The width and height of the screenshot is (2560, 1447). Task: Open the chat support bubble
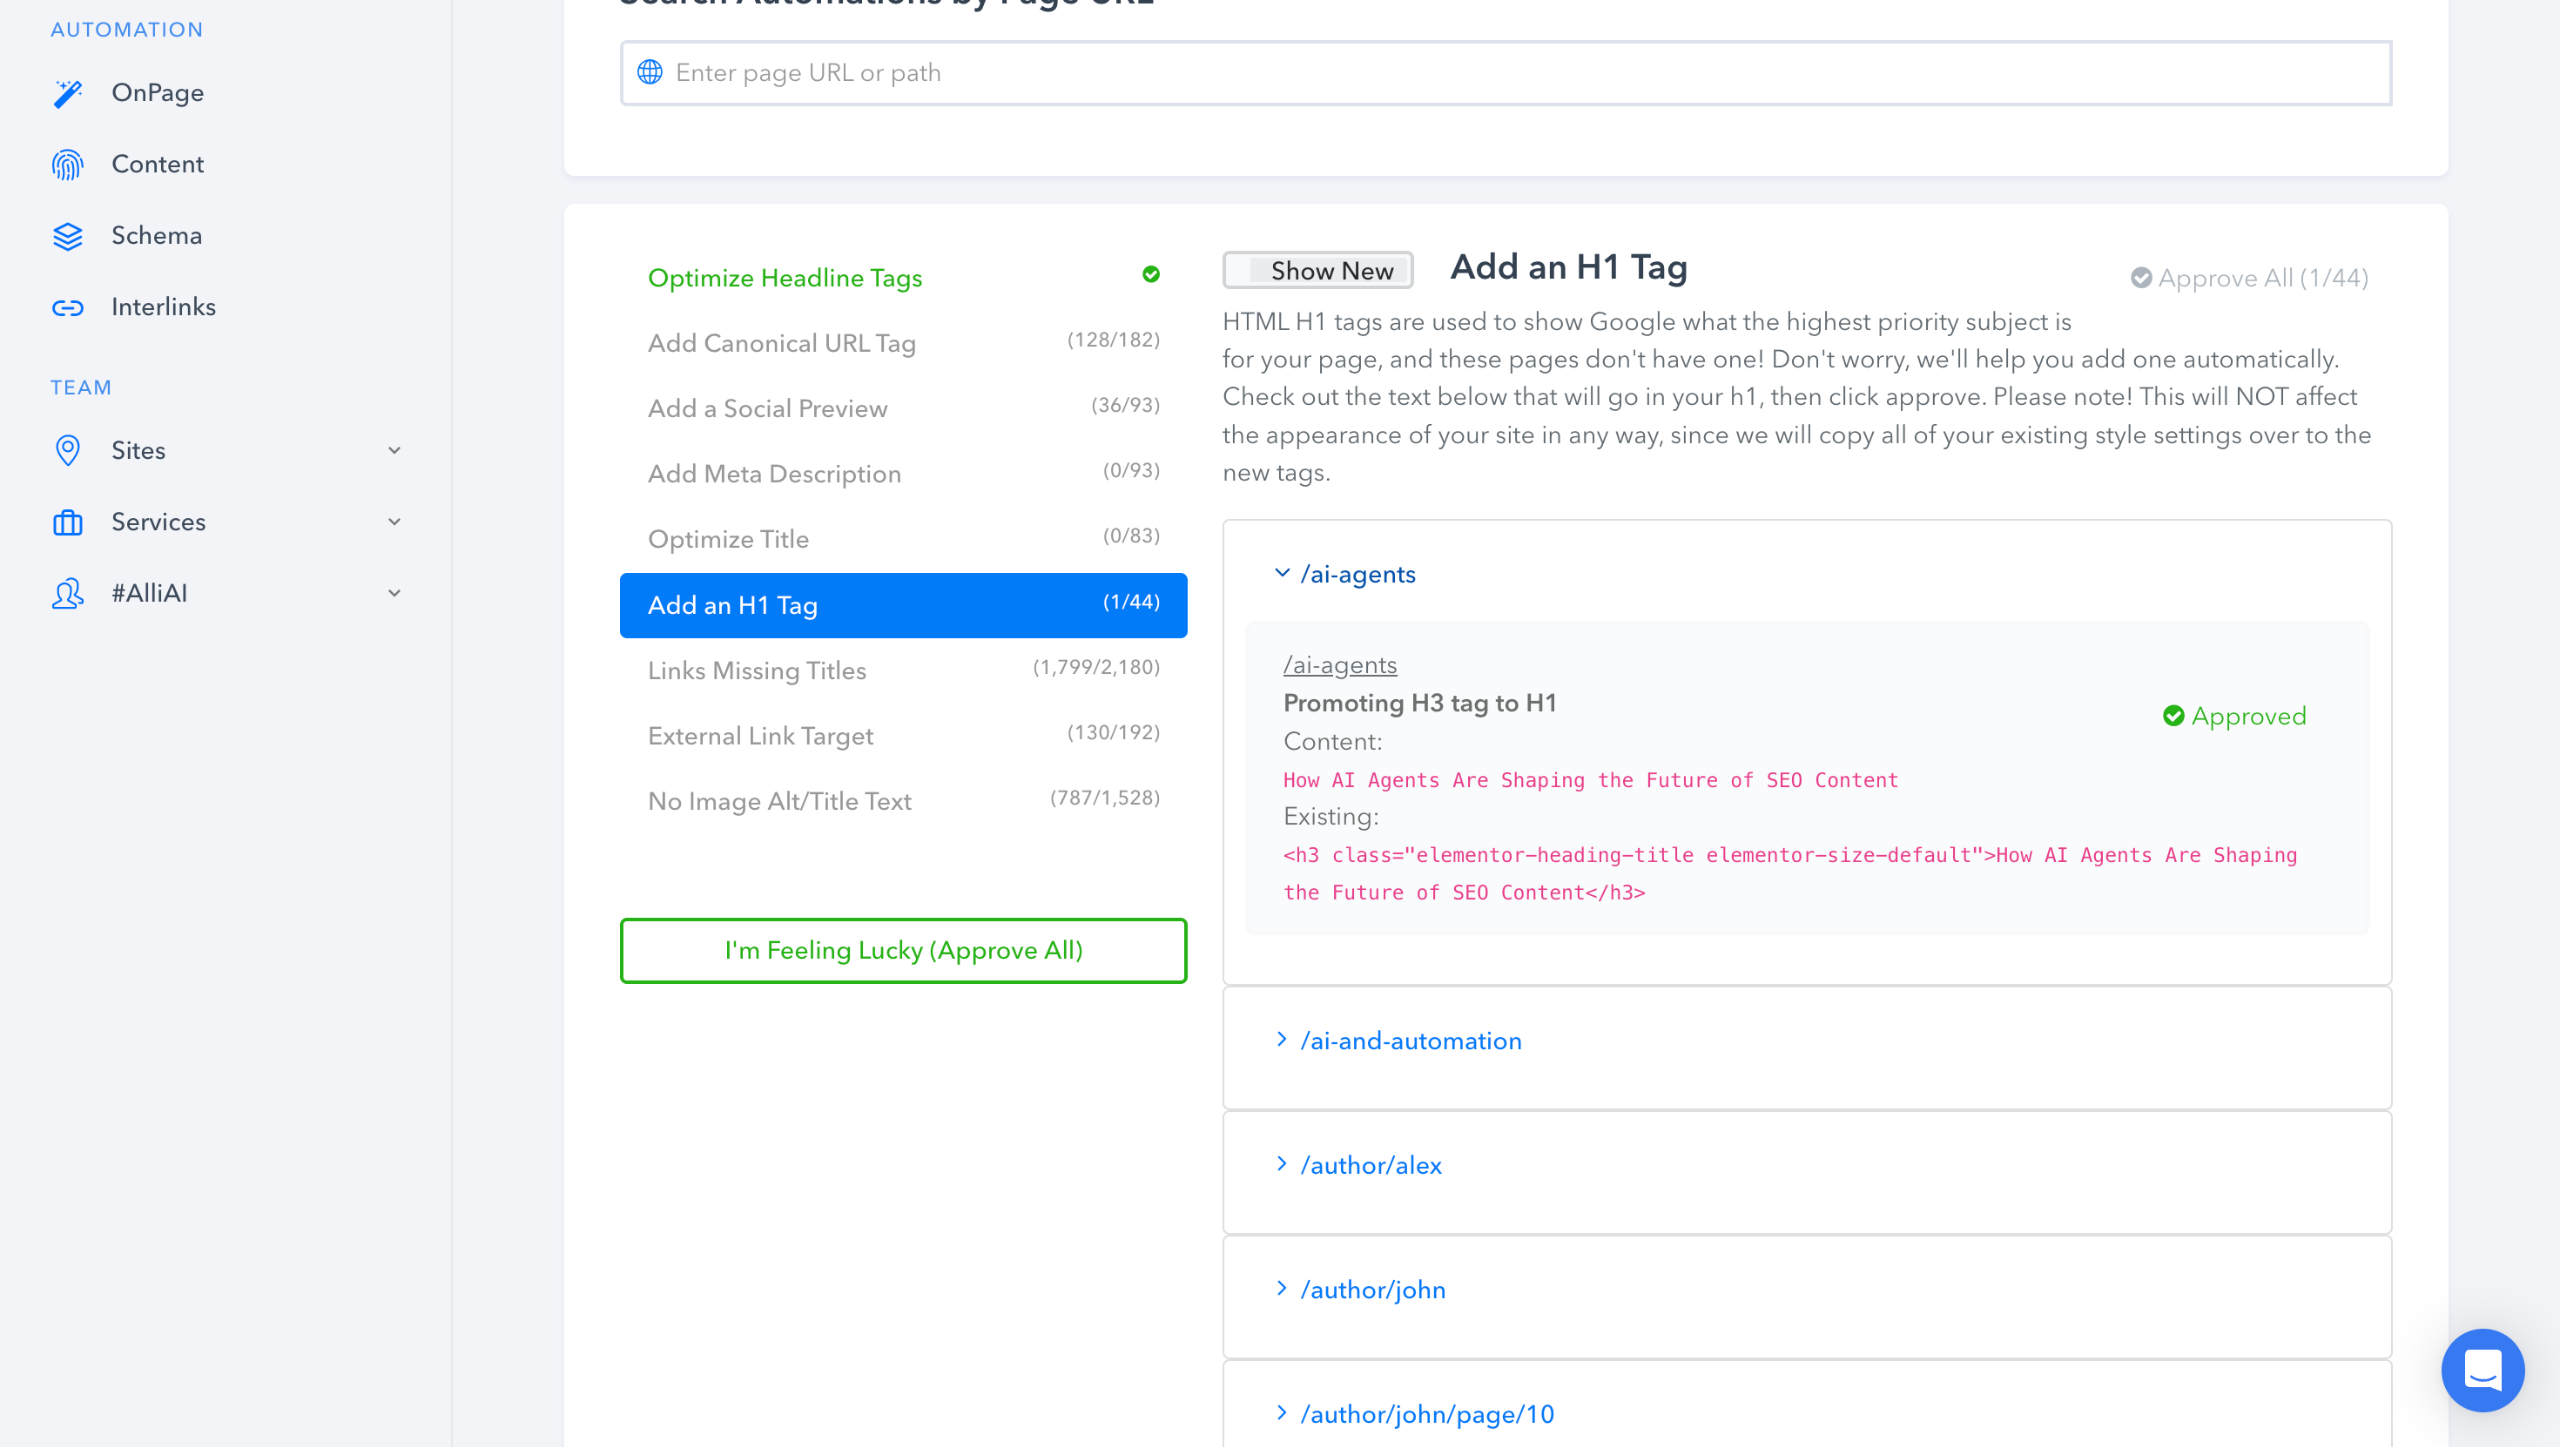[x=2481, y=1369]
